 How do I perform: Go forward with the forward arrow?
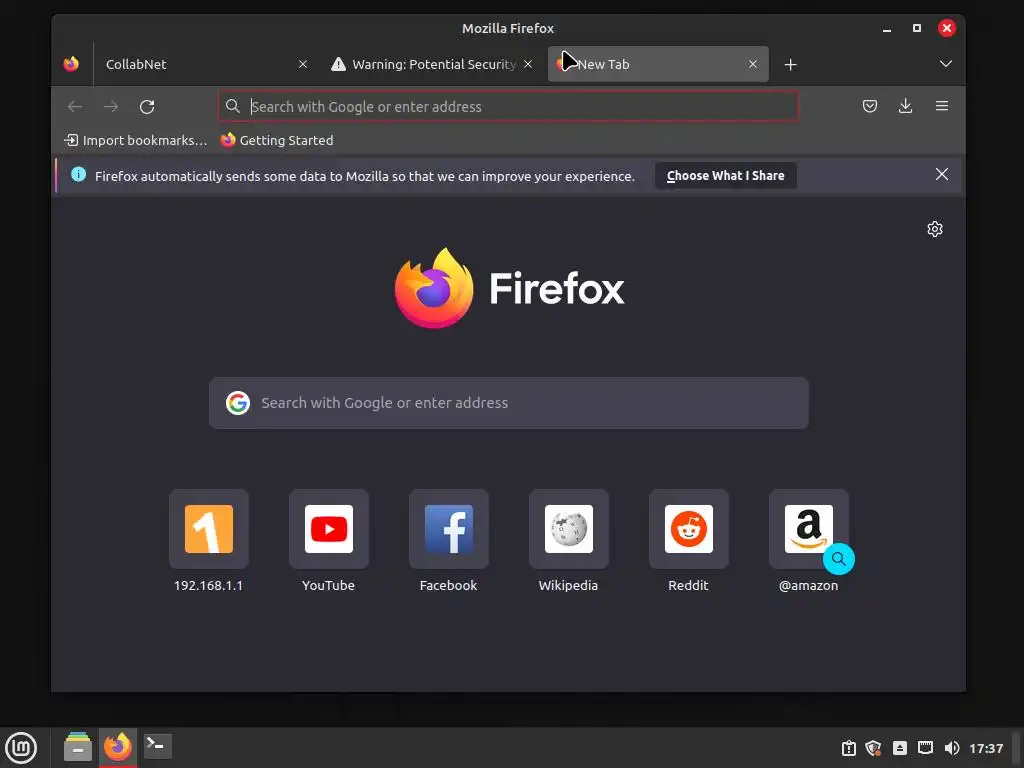(111, 106)
